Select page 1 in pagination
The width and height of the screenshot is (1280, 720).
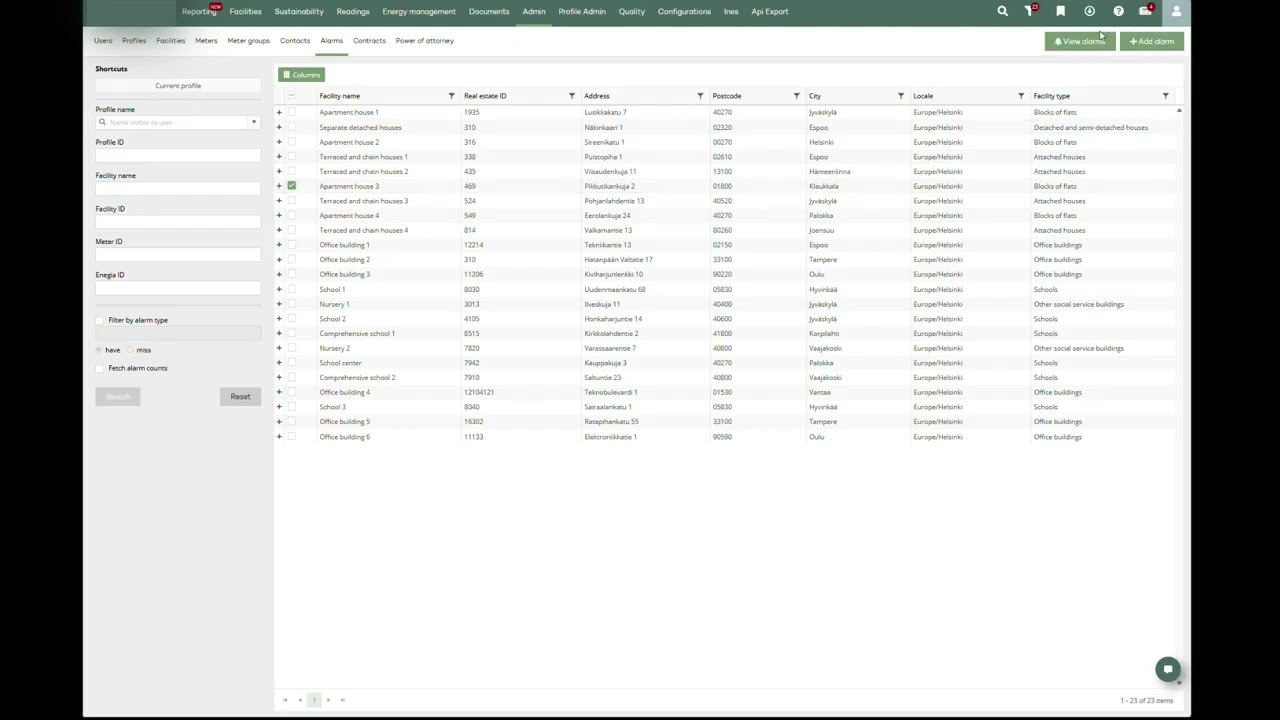click(314, 700)
